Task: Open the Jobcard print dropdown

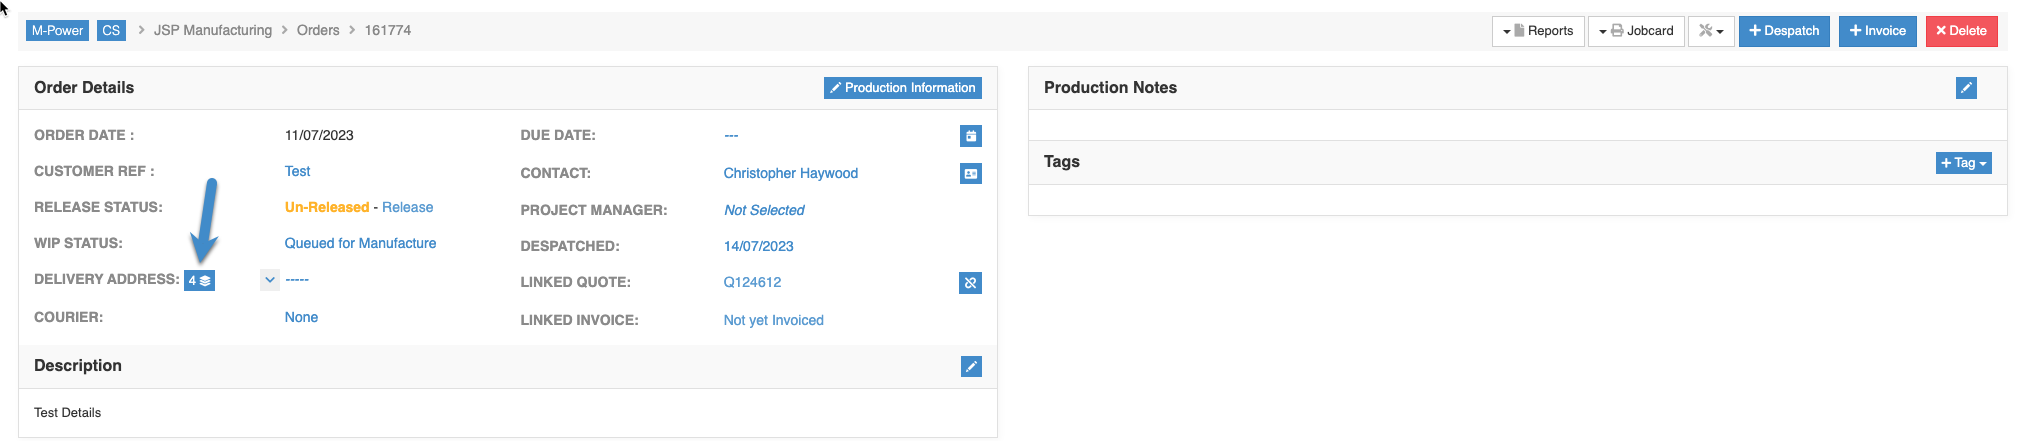Action: click(x=1636, y=31)
